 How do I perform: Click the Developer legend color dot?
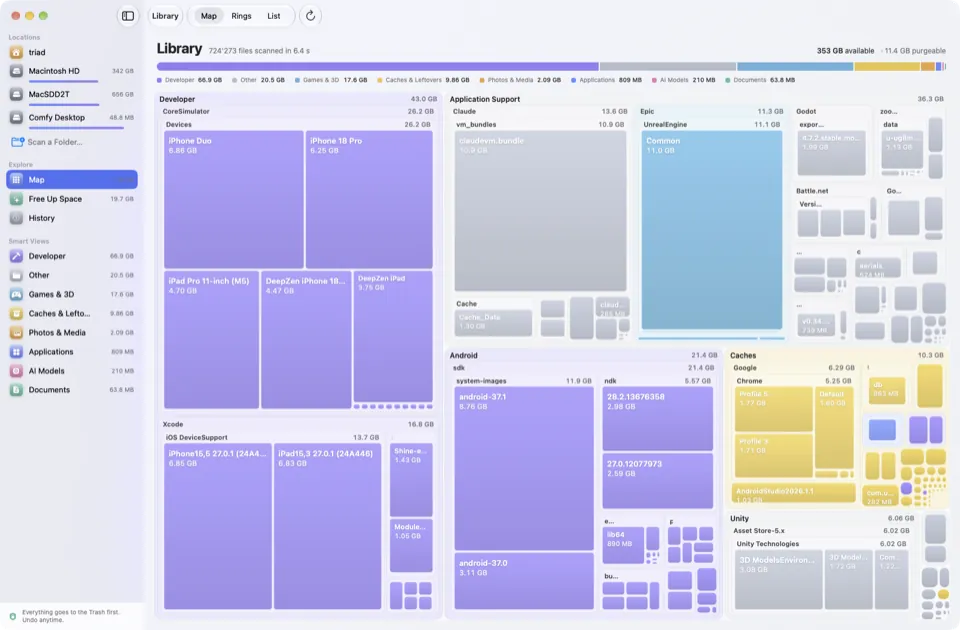coord(159,80)
